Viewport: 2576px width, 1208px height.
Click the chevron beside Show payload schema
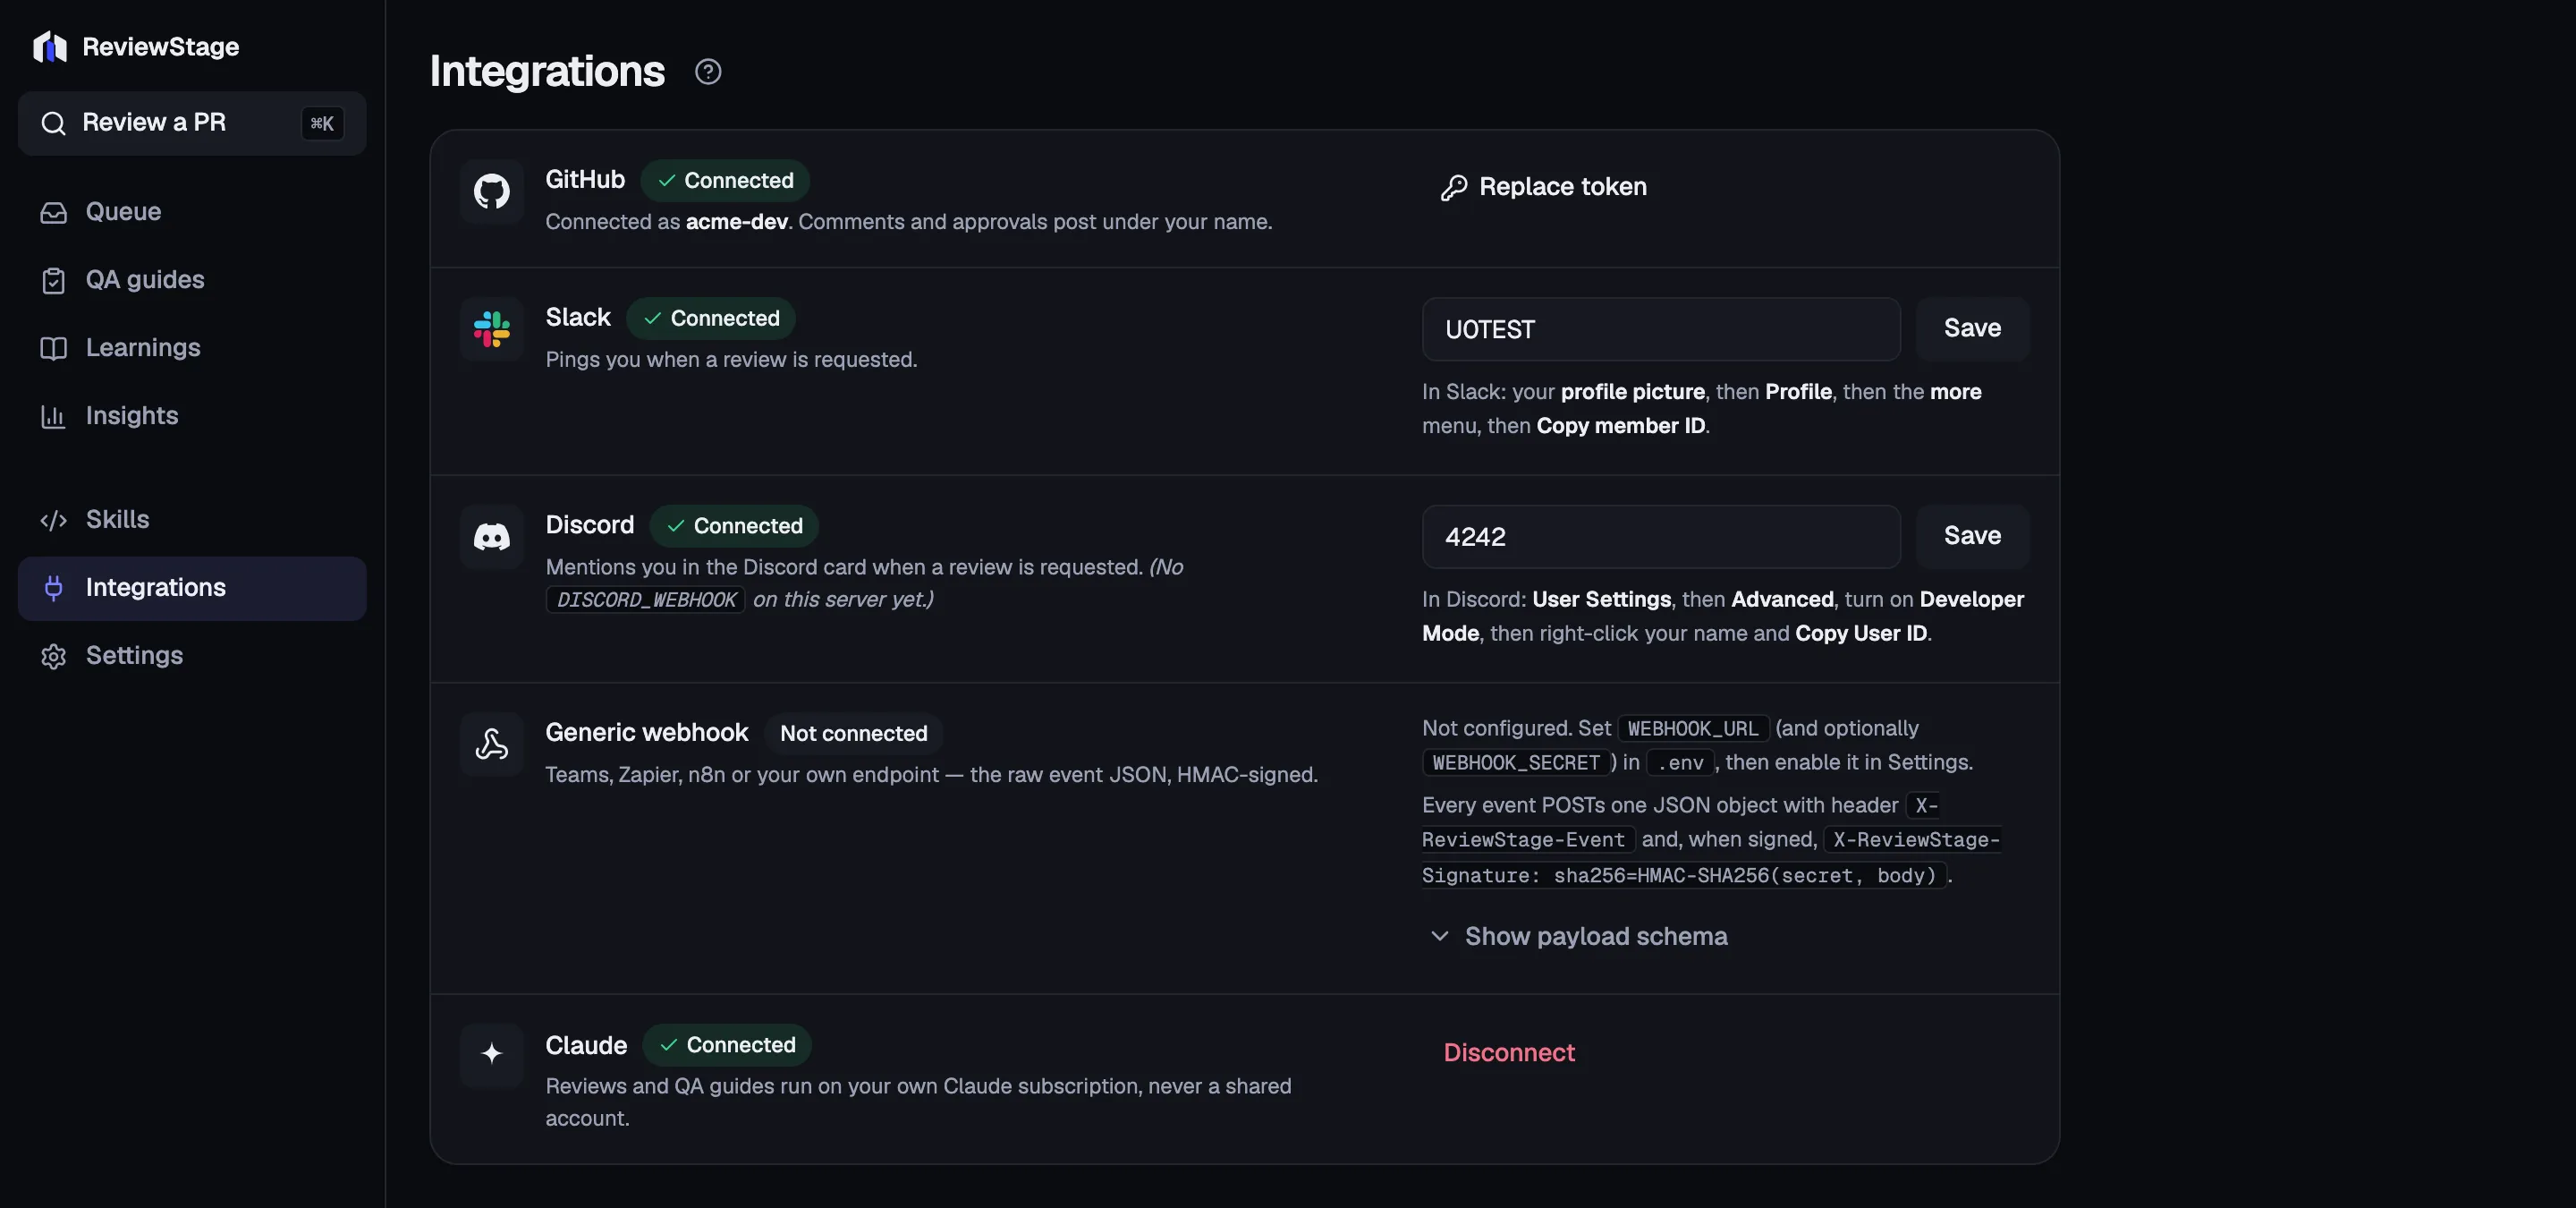pyautogui.click(x=1439, y=937)
